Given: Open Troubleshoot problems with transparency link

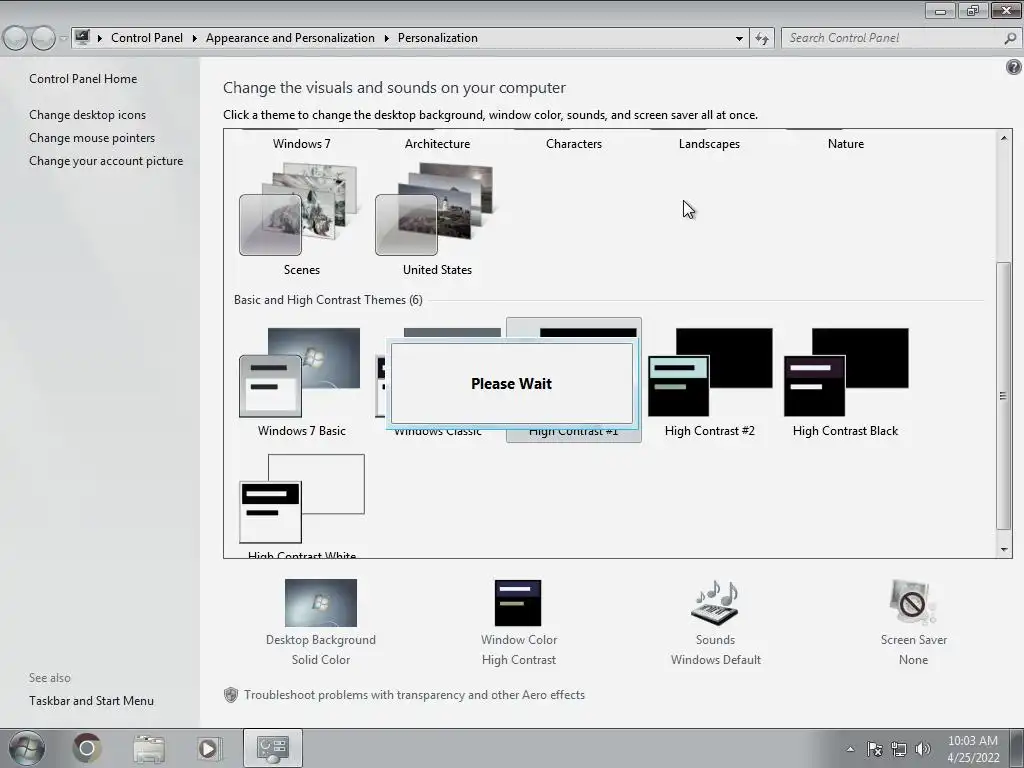Looking at the screenshot, I should click(x=414, y=695).
